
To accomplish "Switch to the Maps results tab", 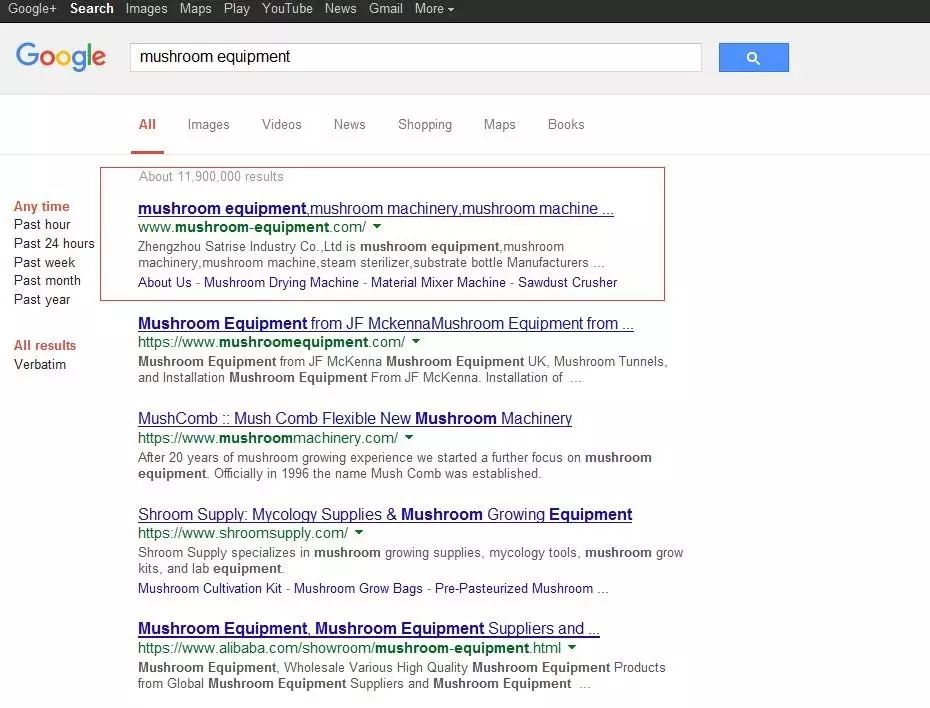I will 499,125.
